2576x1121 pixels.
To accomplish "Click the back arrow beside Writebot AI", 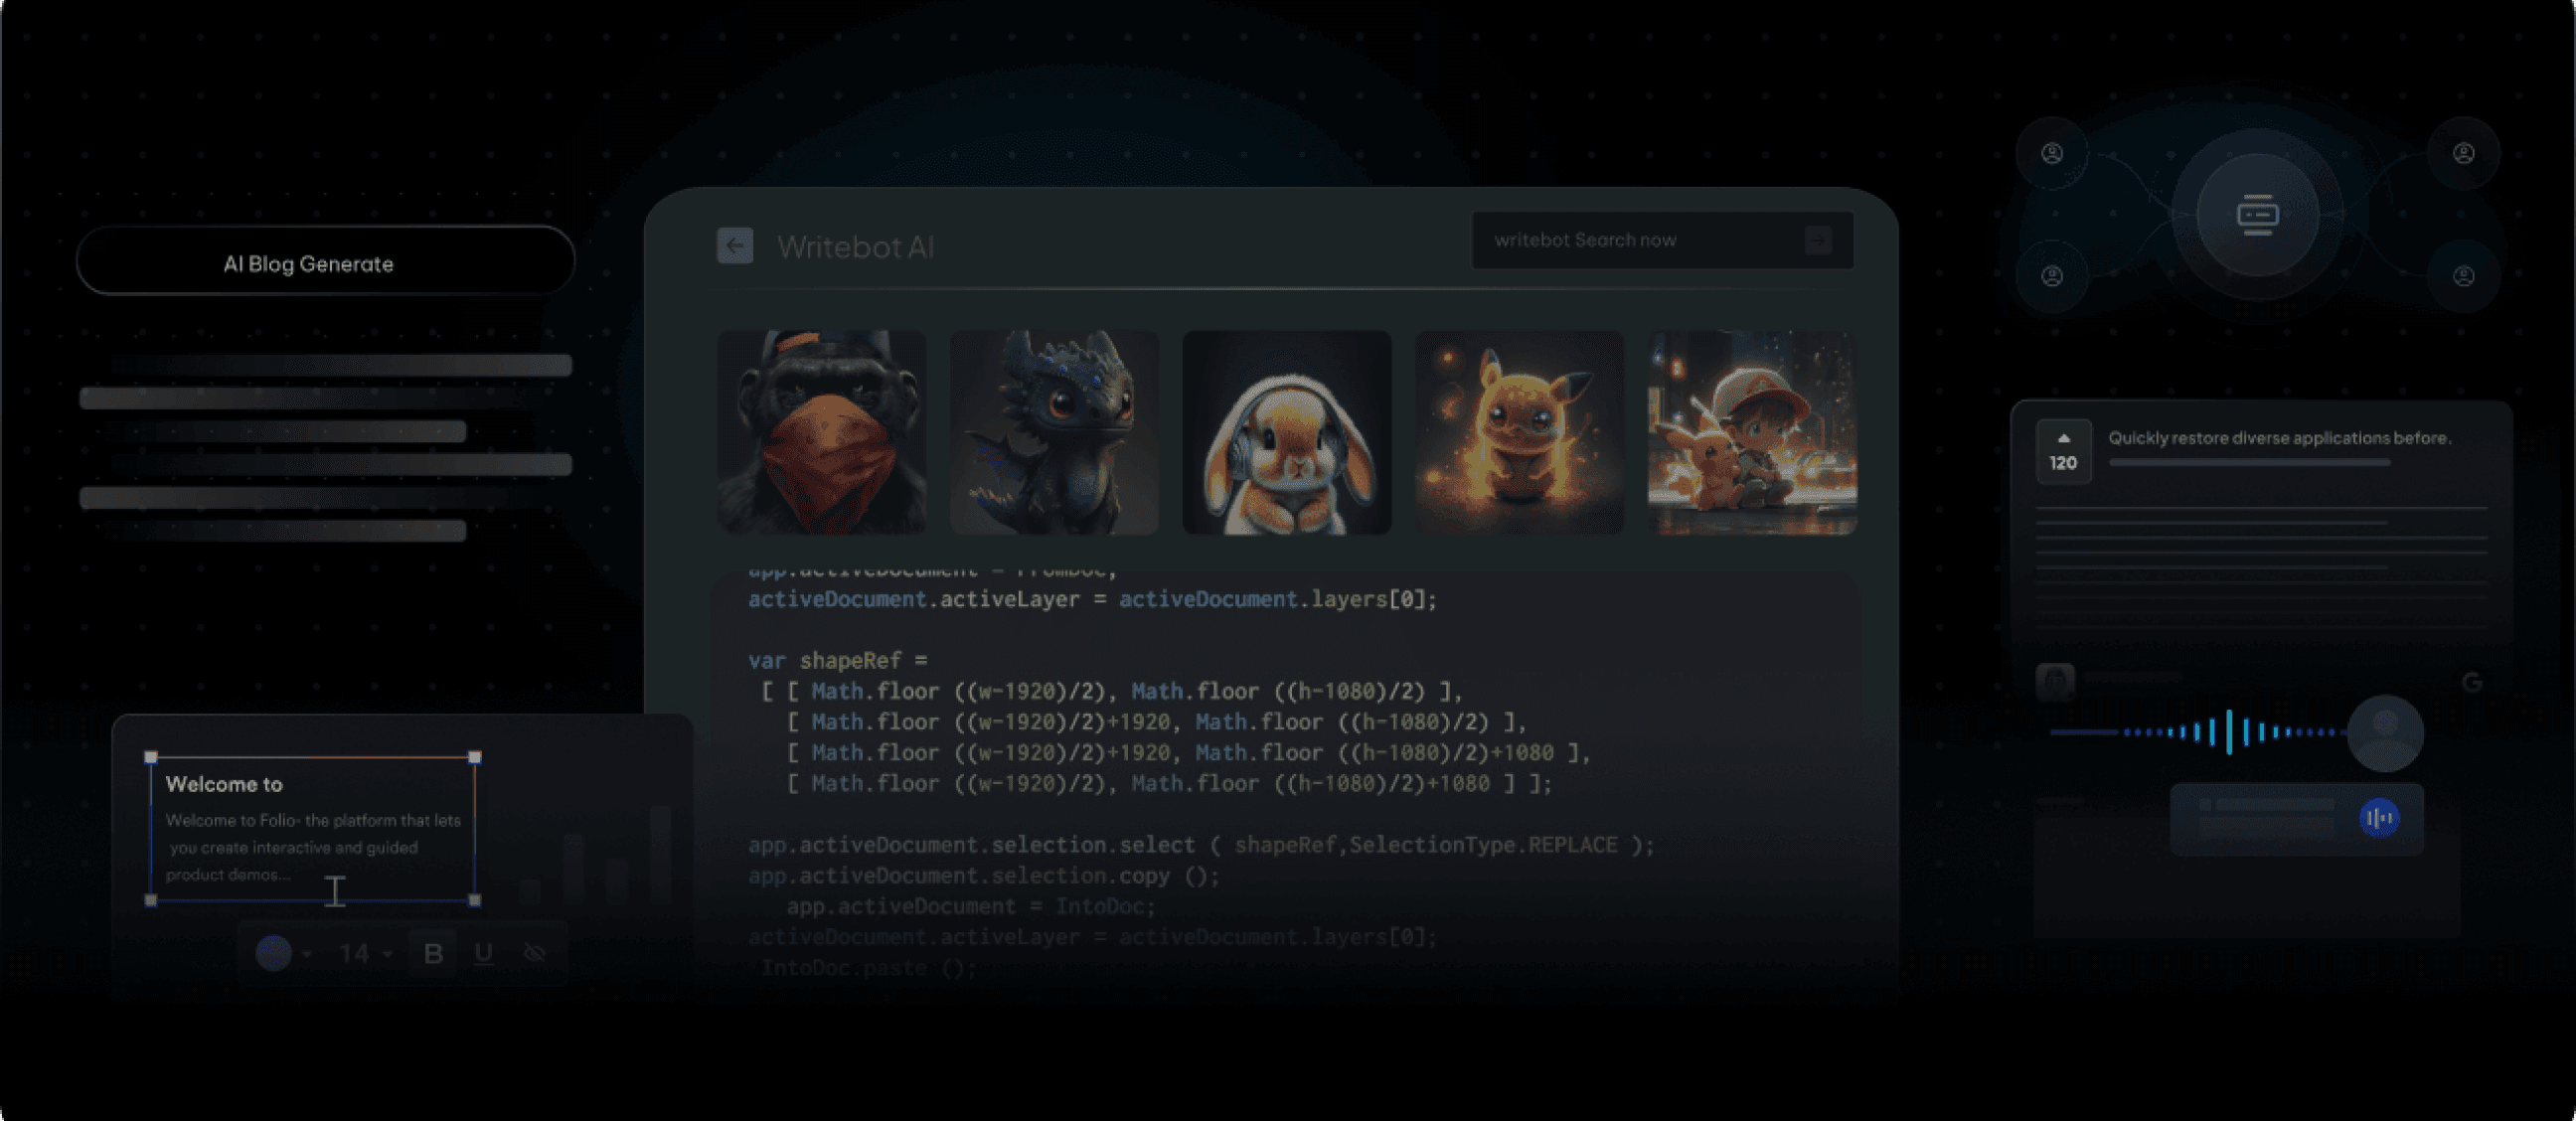I will point(735,245).
